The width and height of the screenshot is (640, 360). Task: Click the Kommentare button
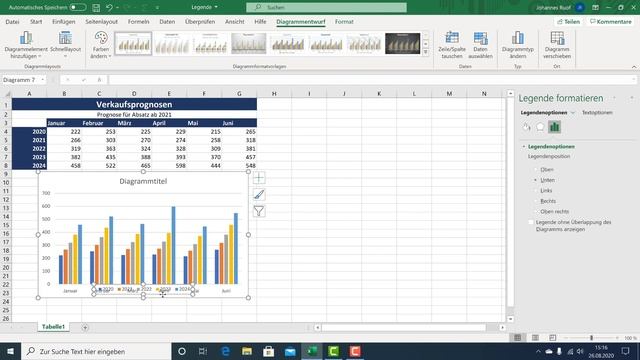pyautogui.click(x=611, y=22)
